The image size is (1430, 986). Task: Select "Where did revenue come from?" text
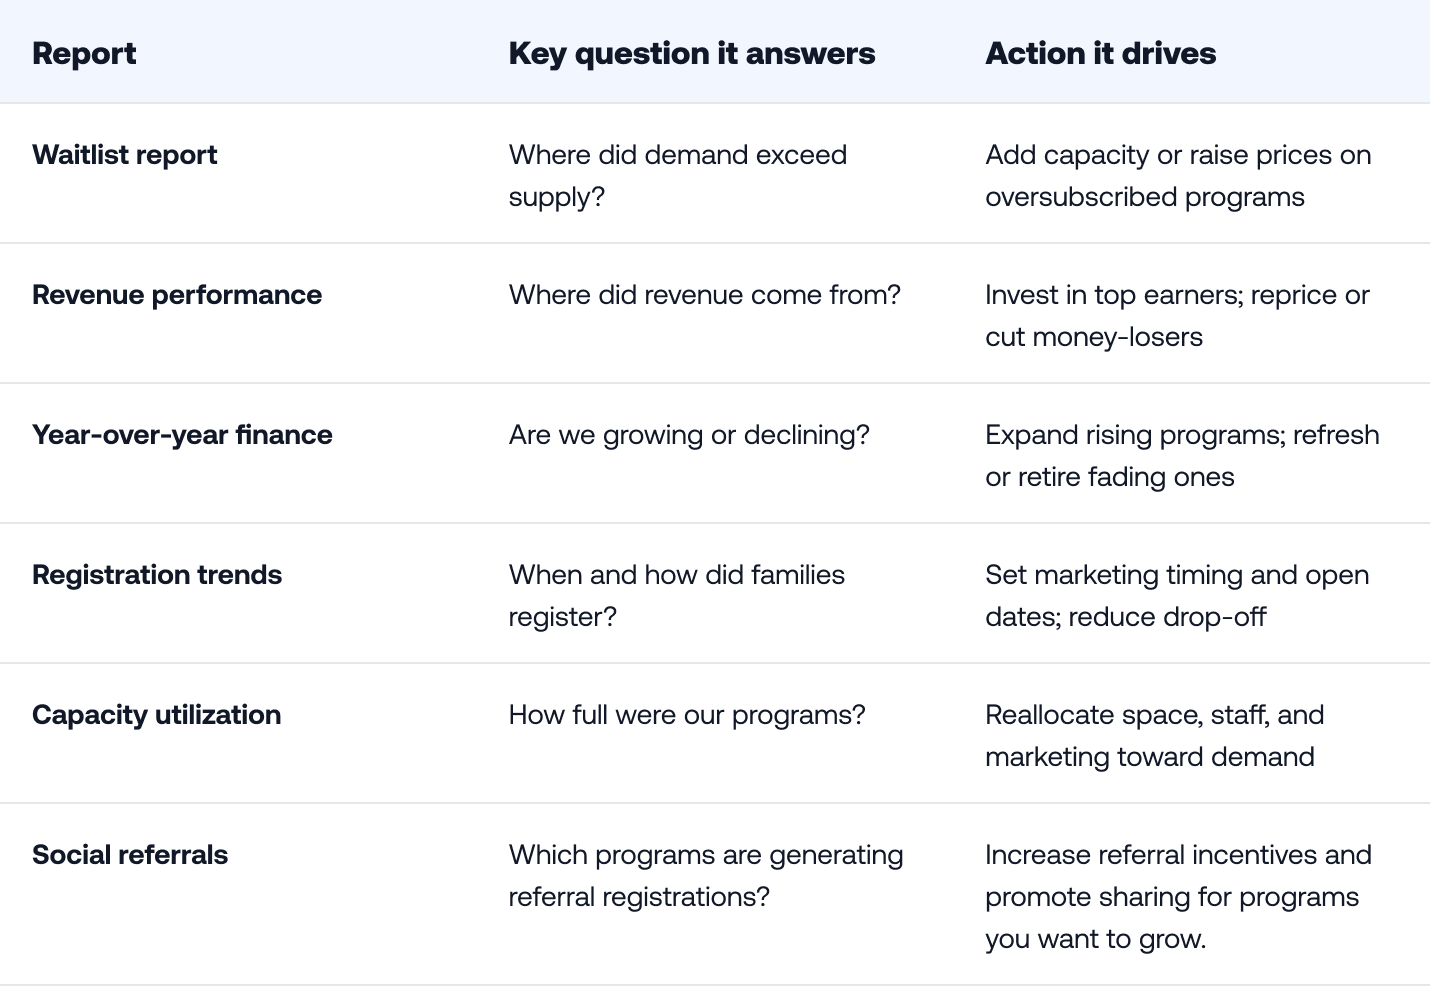704,295
